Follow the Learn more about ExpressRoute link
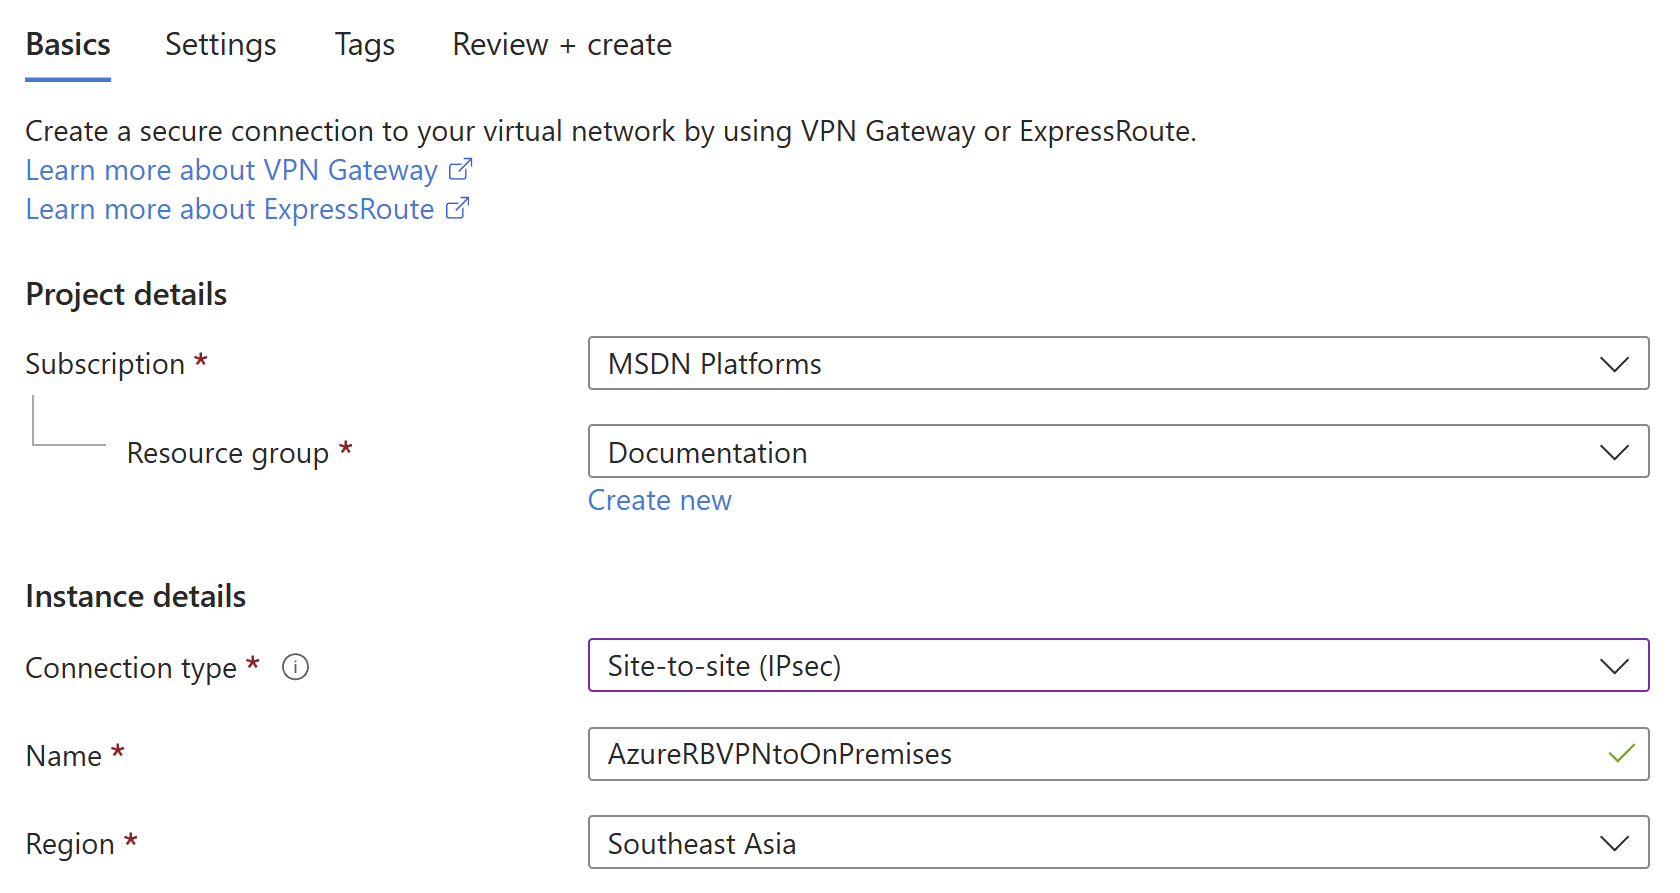 pos(230,209)
